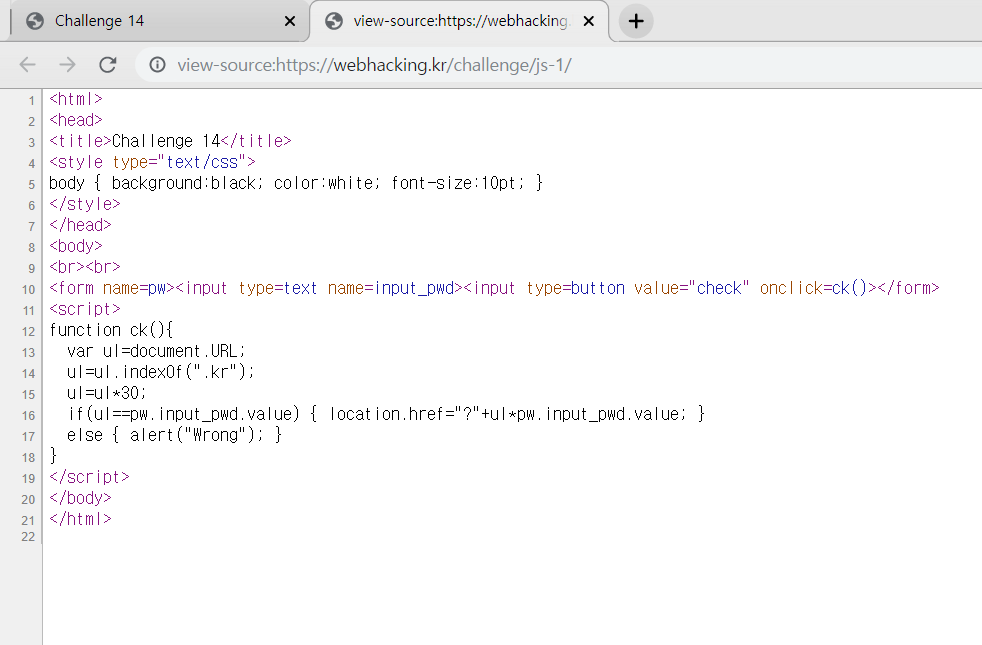Image resolution: width=982 pixels, height=645 pixels.
Task: Click the <script> opening tag
Action: [85, 309]
